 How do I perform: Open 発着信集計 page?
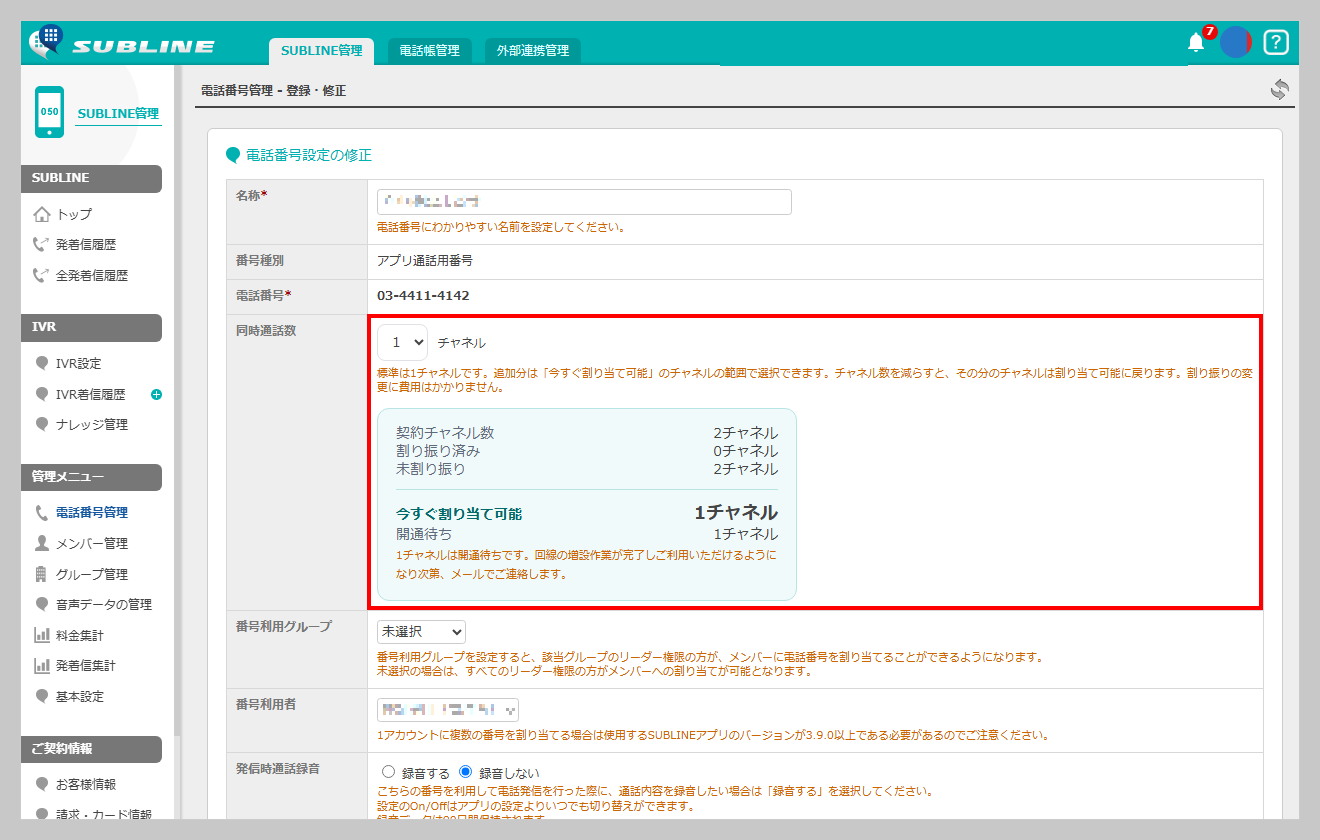86,665
